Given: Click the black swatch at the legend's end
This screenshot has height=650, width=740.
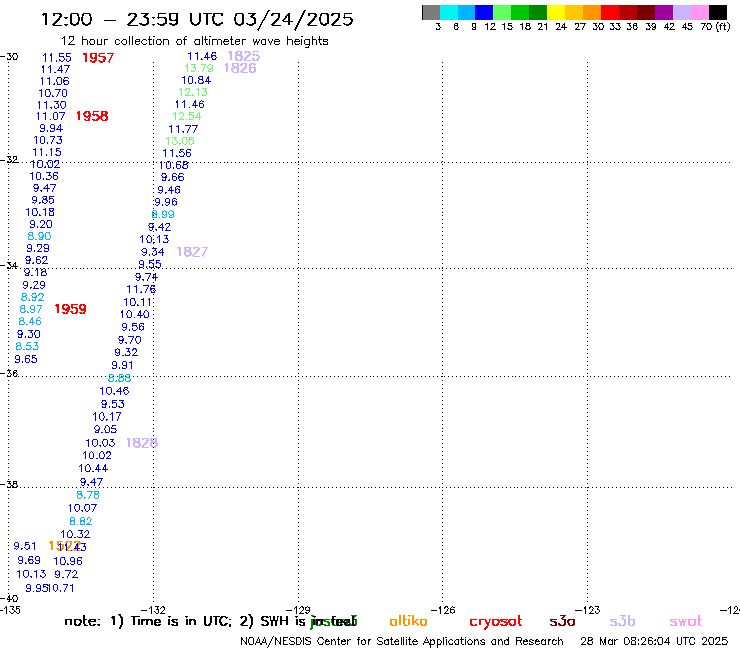Looking at the screenshot, I should coord(718,12).
